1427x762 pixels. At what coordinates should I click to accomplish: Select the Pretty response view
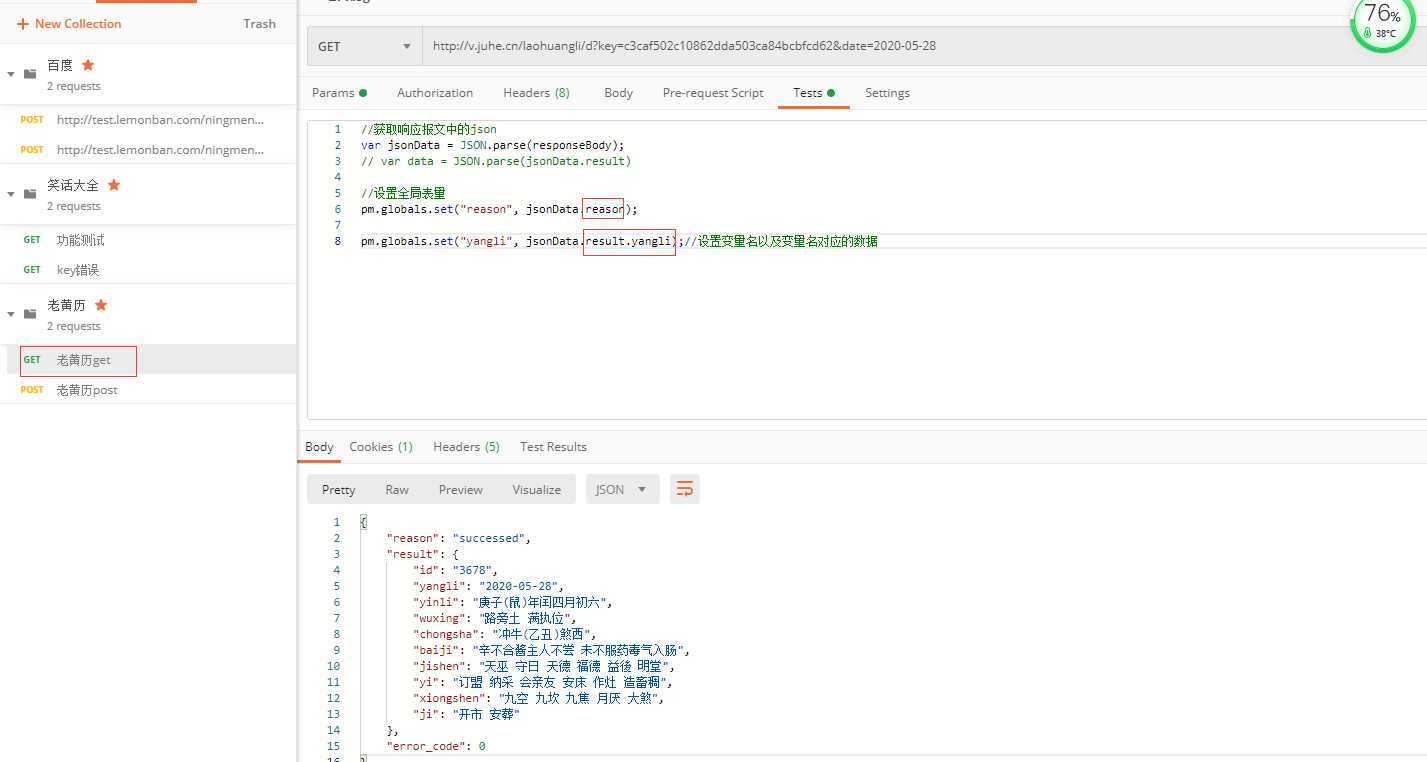click(338, 490)
